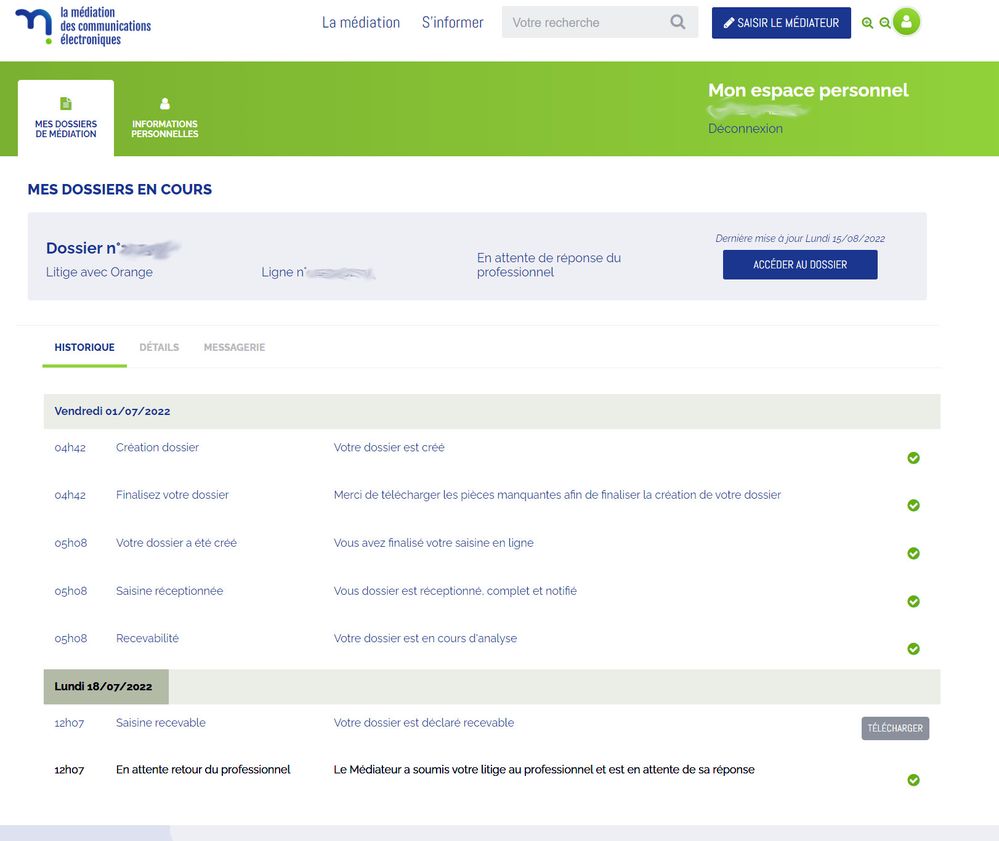This screenshot has height=841, width=999.
Task: Click En attente de réponse du professionnel status
Action: click(x=549, y=265)
